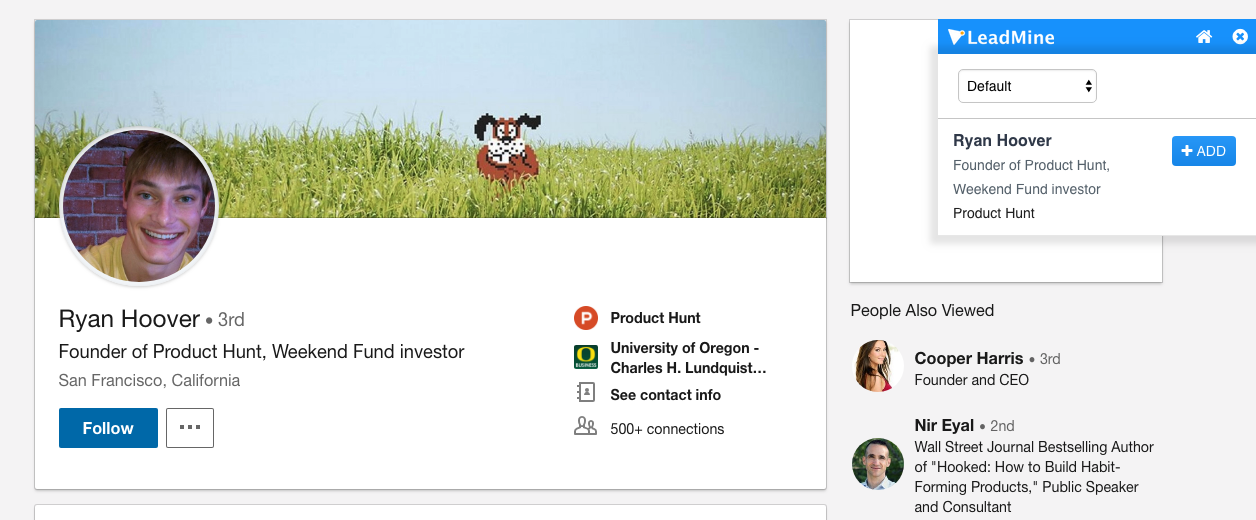Image resolution: width=1256 pixels, height=520 pixels.
Task: View 500+ connections
Action: (667, 429)
